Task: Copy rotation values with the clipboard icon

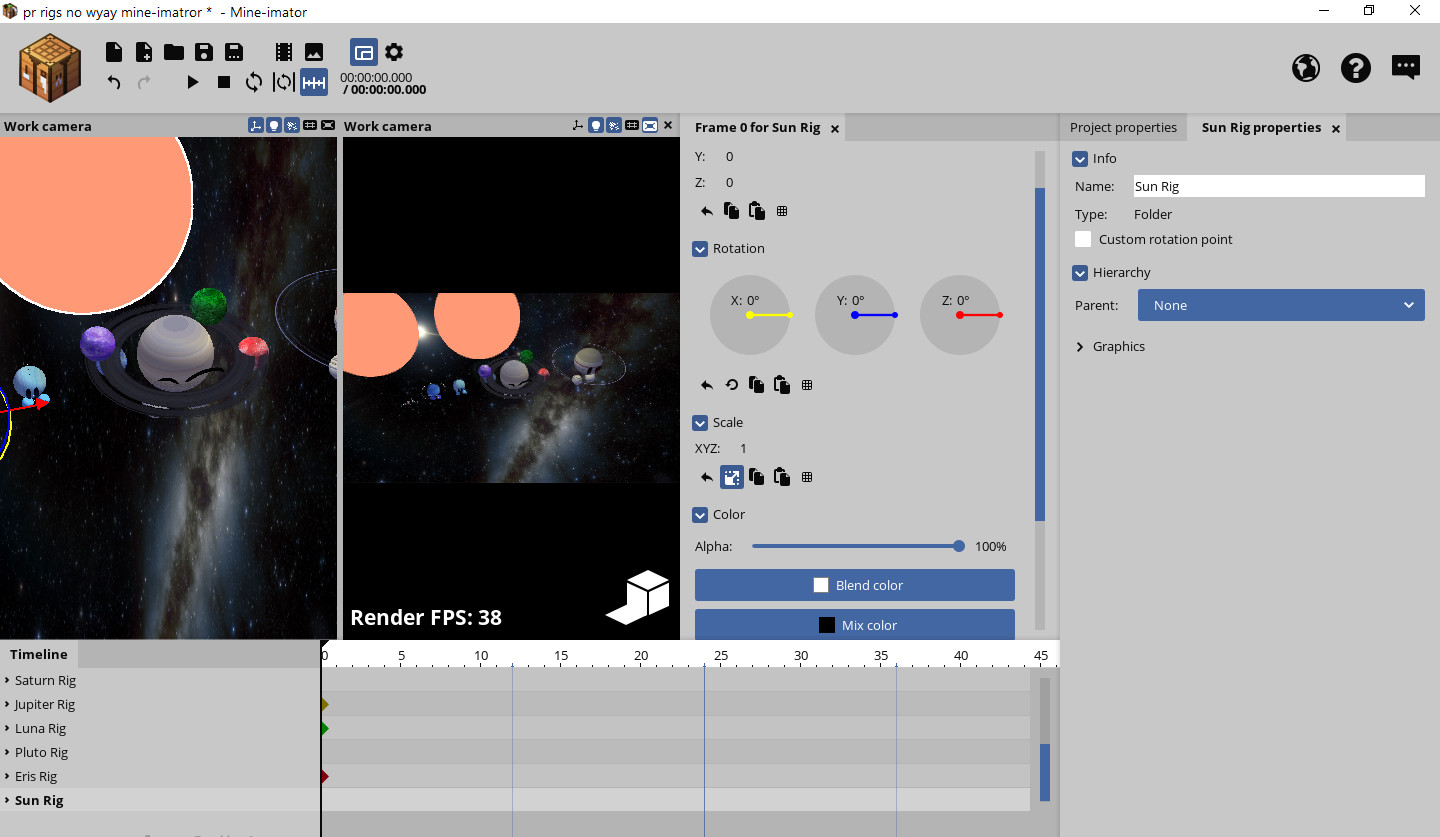Action: click(x=756, y=384)
